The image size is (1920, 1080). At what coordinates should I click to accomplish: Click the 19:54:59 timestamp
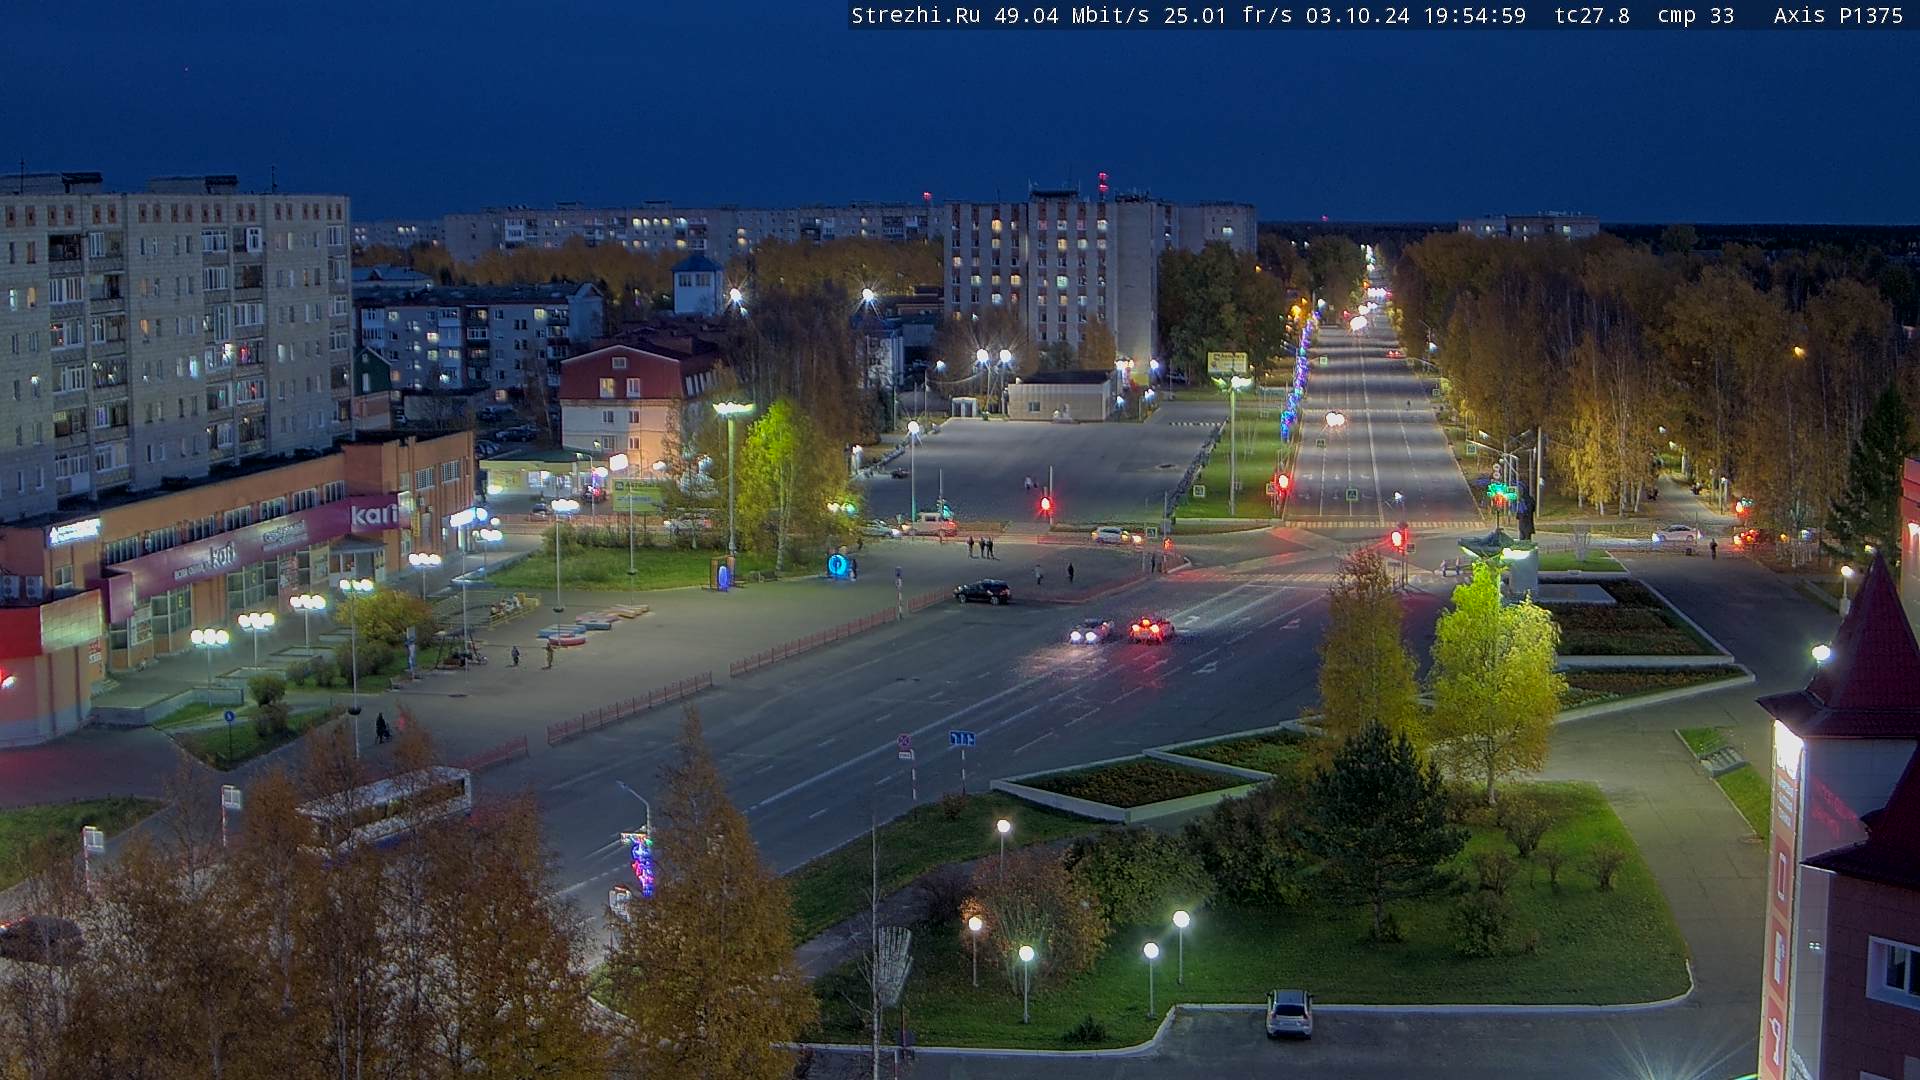pos(1474,15)
